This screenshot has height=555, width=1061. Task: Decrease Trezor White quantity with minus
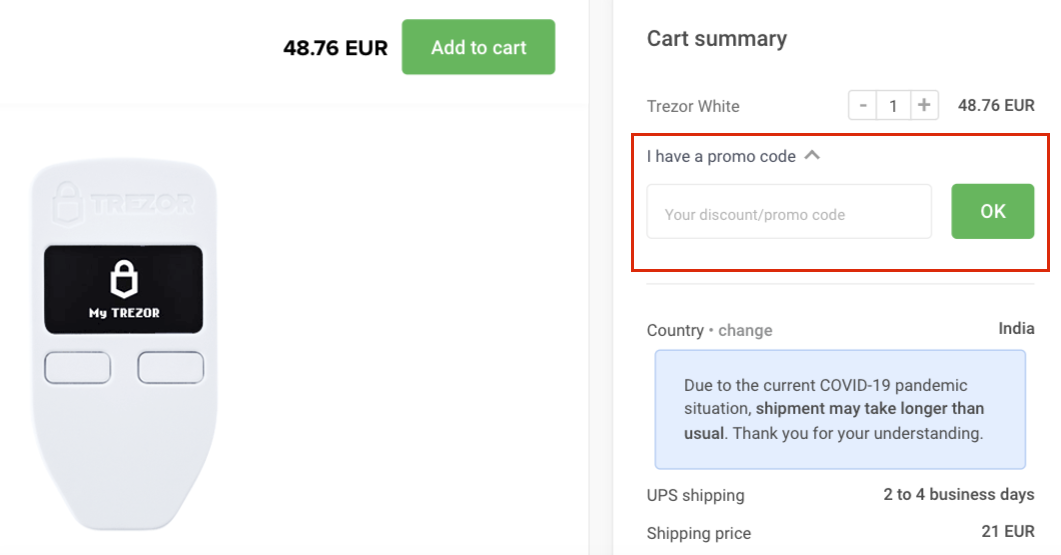[863, 106]
